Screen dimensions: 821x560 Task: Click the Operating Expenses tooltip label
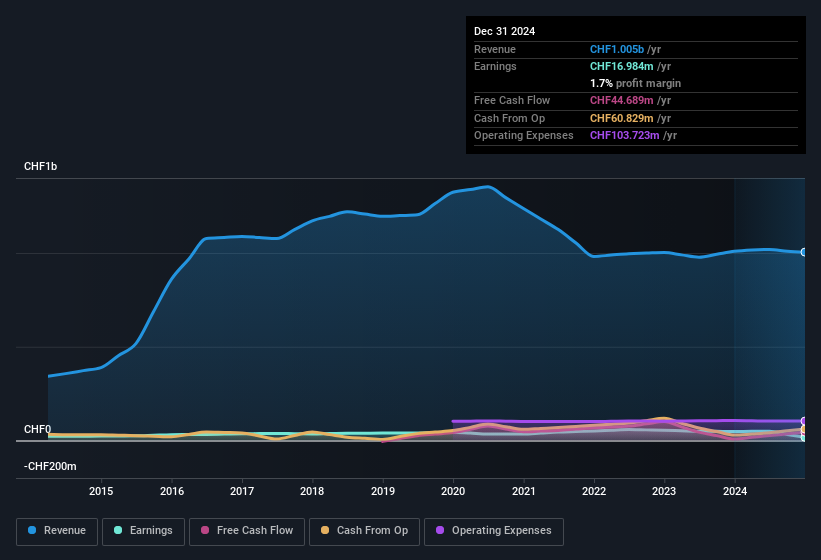click(524, 135)
